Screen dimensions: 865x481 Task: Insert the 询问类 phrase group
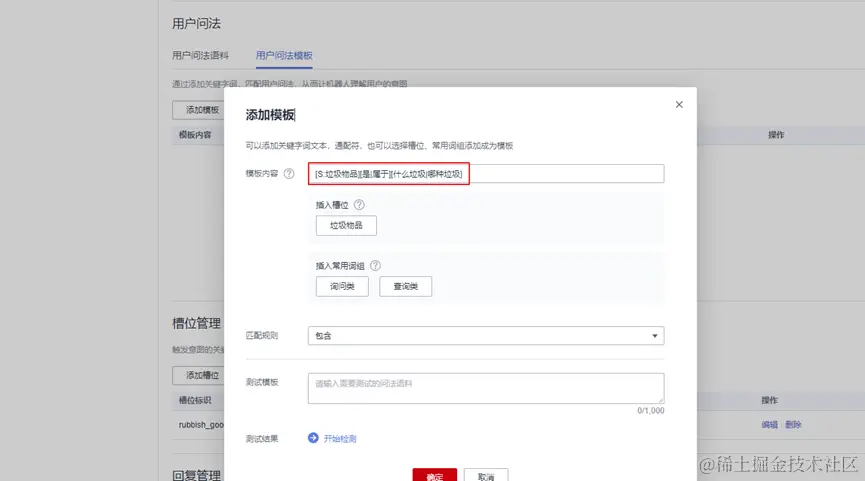coord(342,286)
